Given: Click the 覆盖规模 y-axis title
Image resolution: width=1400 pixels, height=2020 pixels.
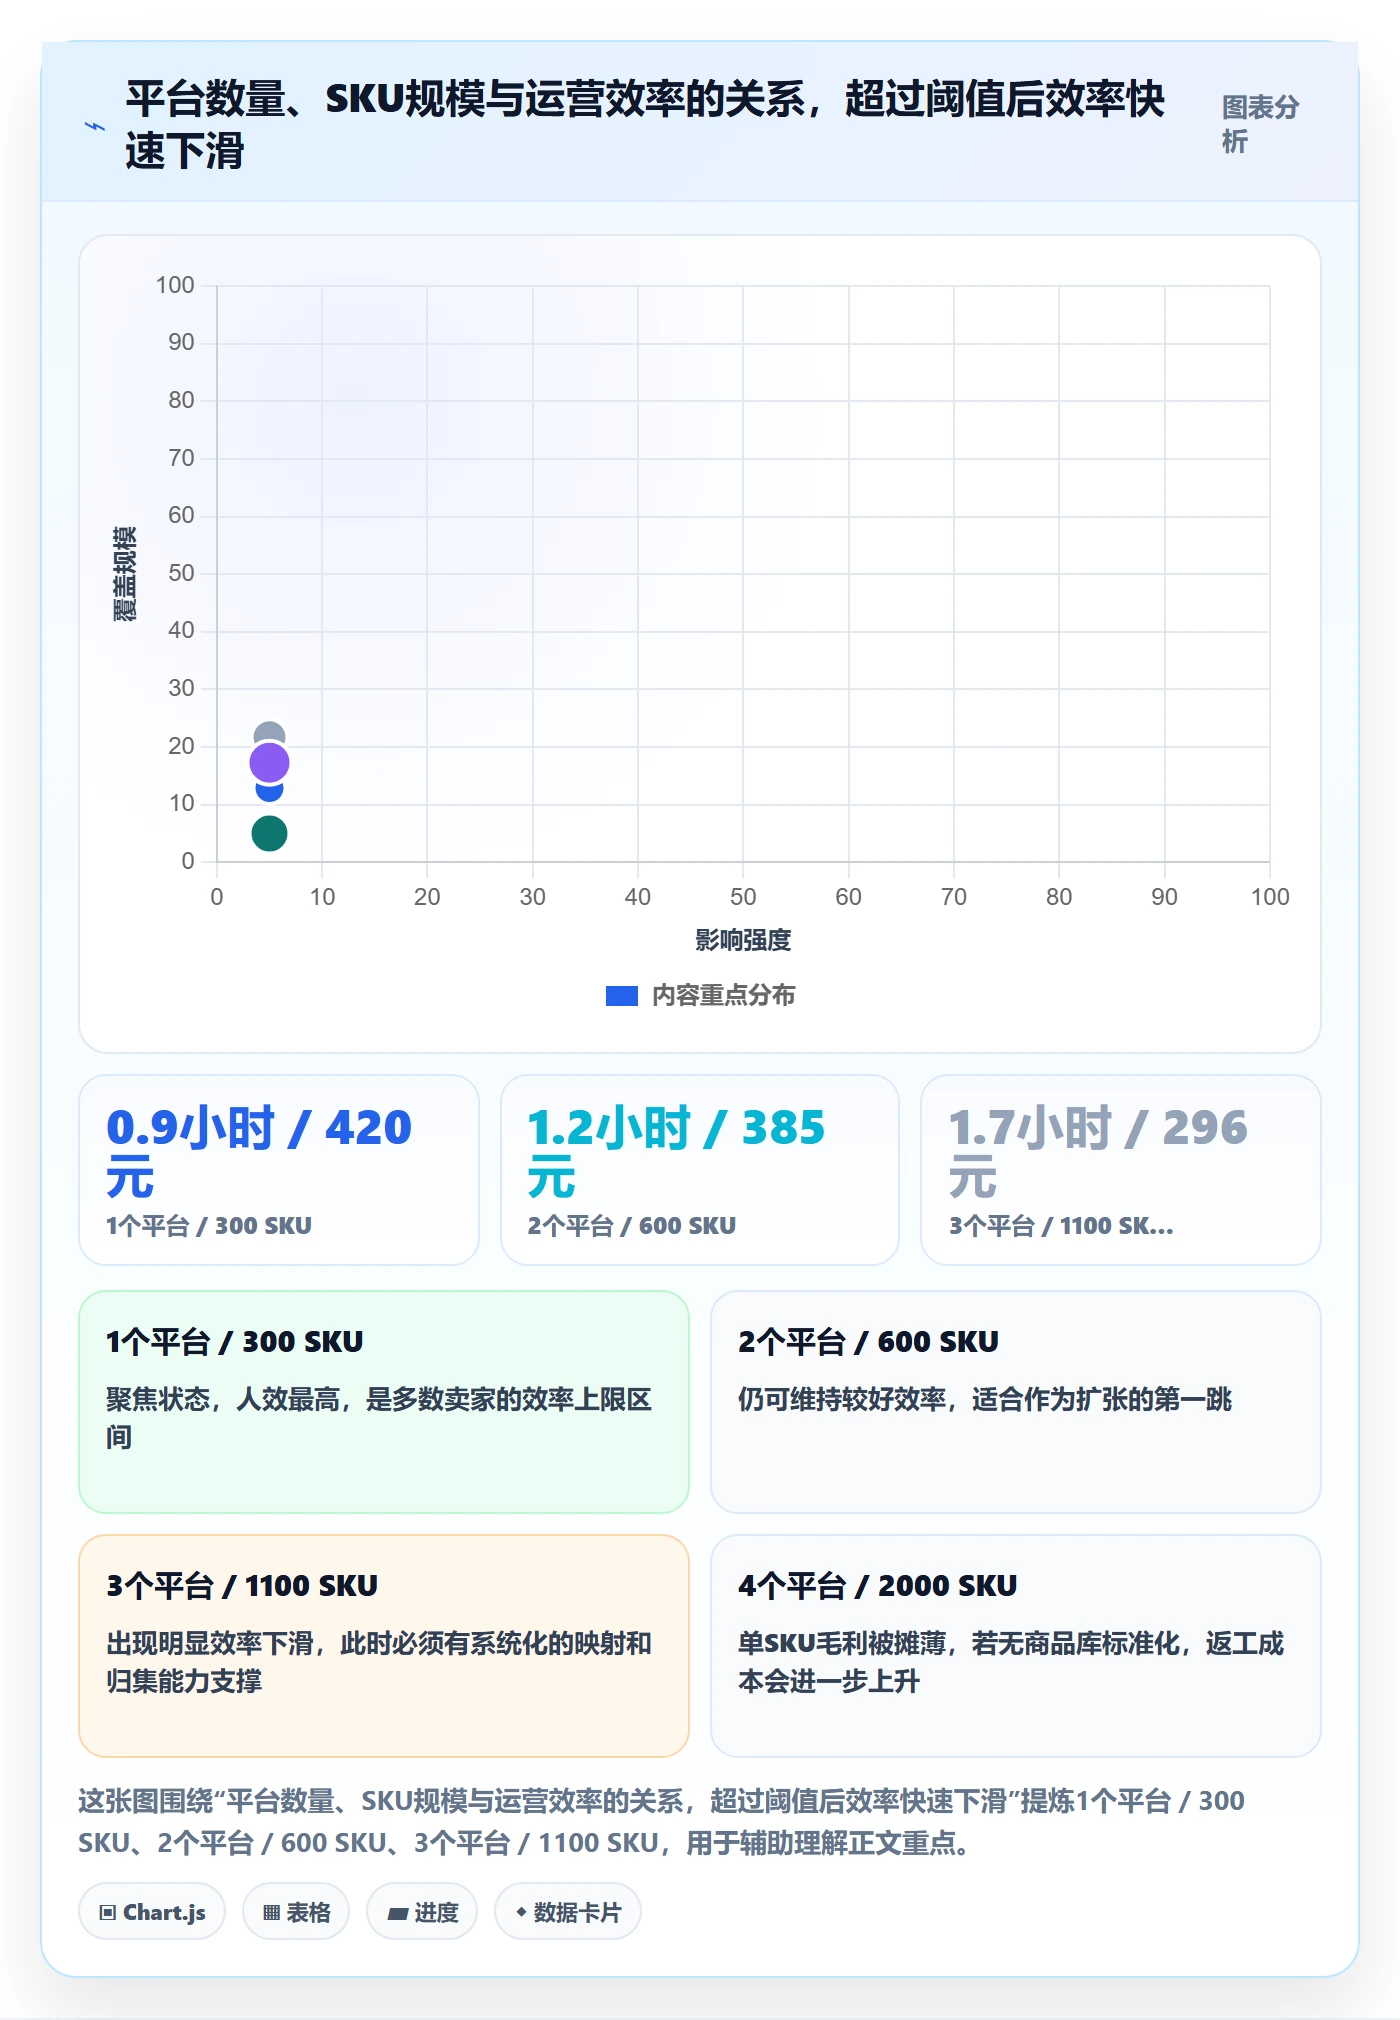Looking at the screenshot, I should tap(125, 574).
